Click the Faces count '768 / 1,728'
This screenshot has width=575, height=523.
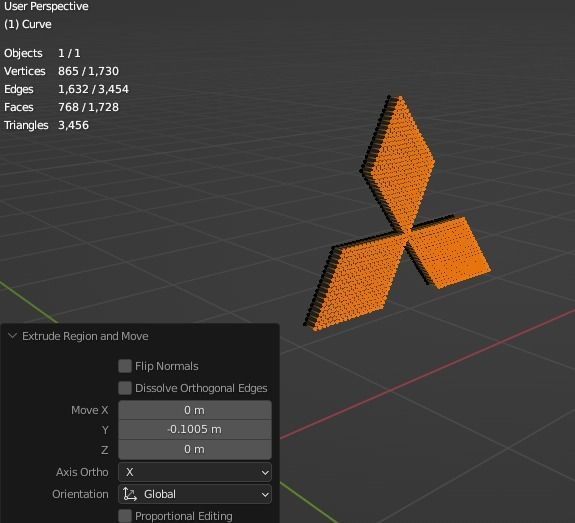pyautogui.click(x=88, y=107)
